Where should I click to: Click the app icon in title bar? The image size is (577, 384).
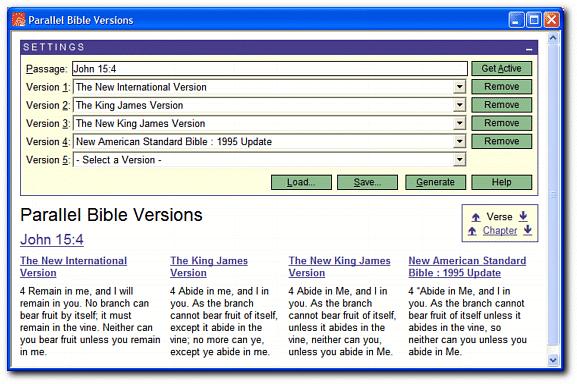18,19
